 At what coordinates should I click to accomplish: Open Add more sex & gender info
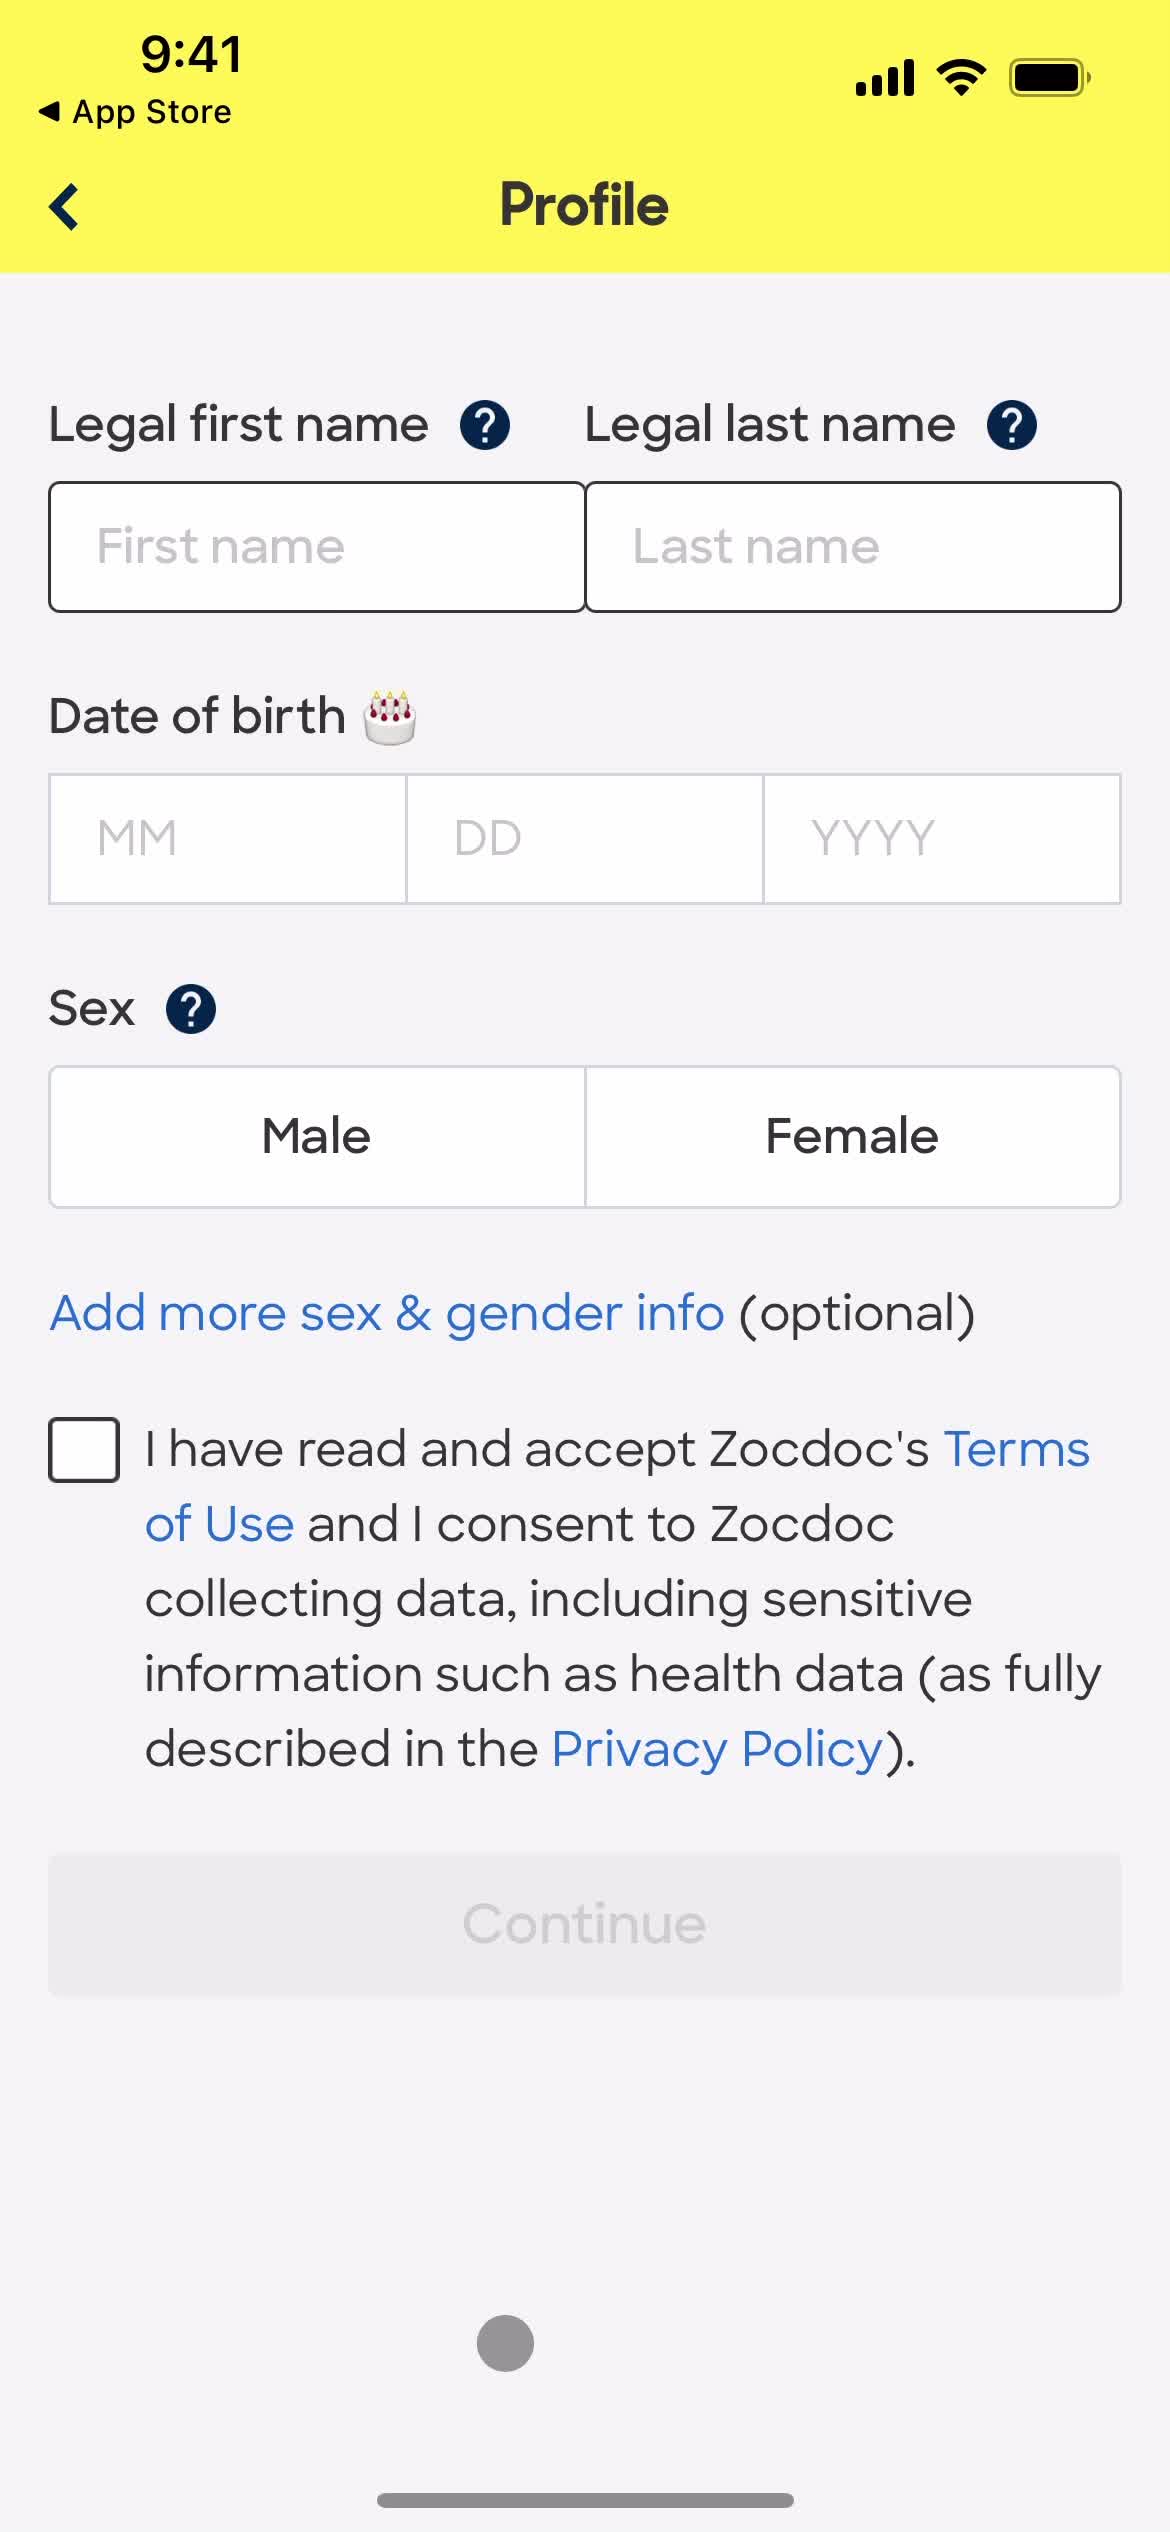coord(387,1313)
